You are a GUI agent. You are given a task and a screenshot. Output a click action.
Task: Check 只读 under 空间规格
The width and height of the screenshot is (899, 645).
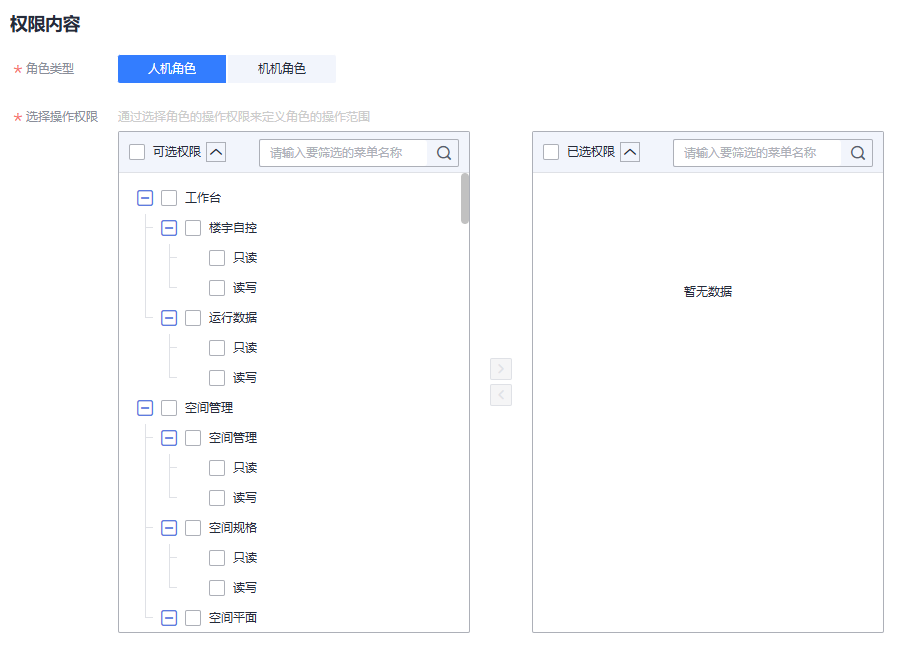tap(217, 558)
